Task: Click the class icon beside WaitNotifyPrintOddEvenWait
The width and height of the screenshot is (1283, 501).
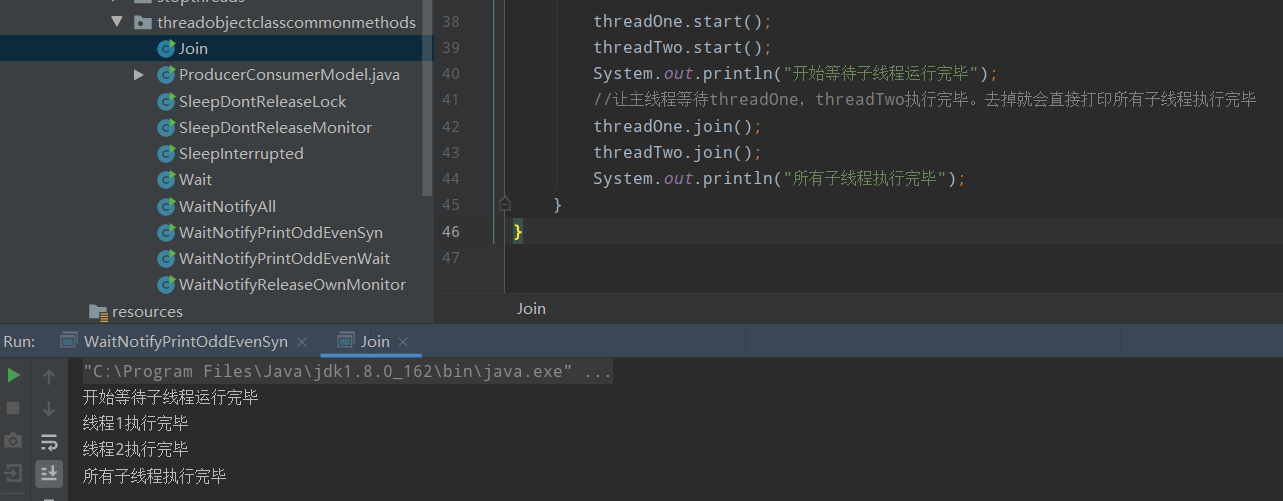Action: coord(166,258)
